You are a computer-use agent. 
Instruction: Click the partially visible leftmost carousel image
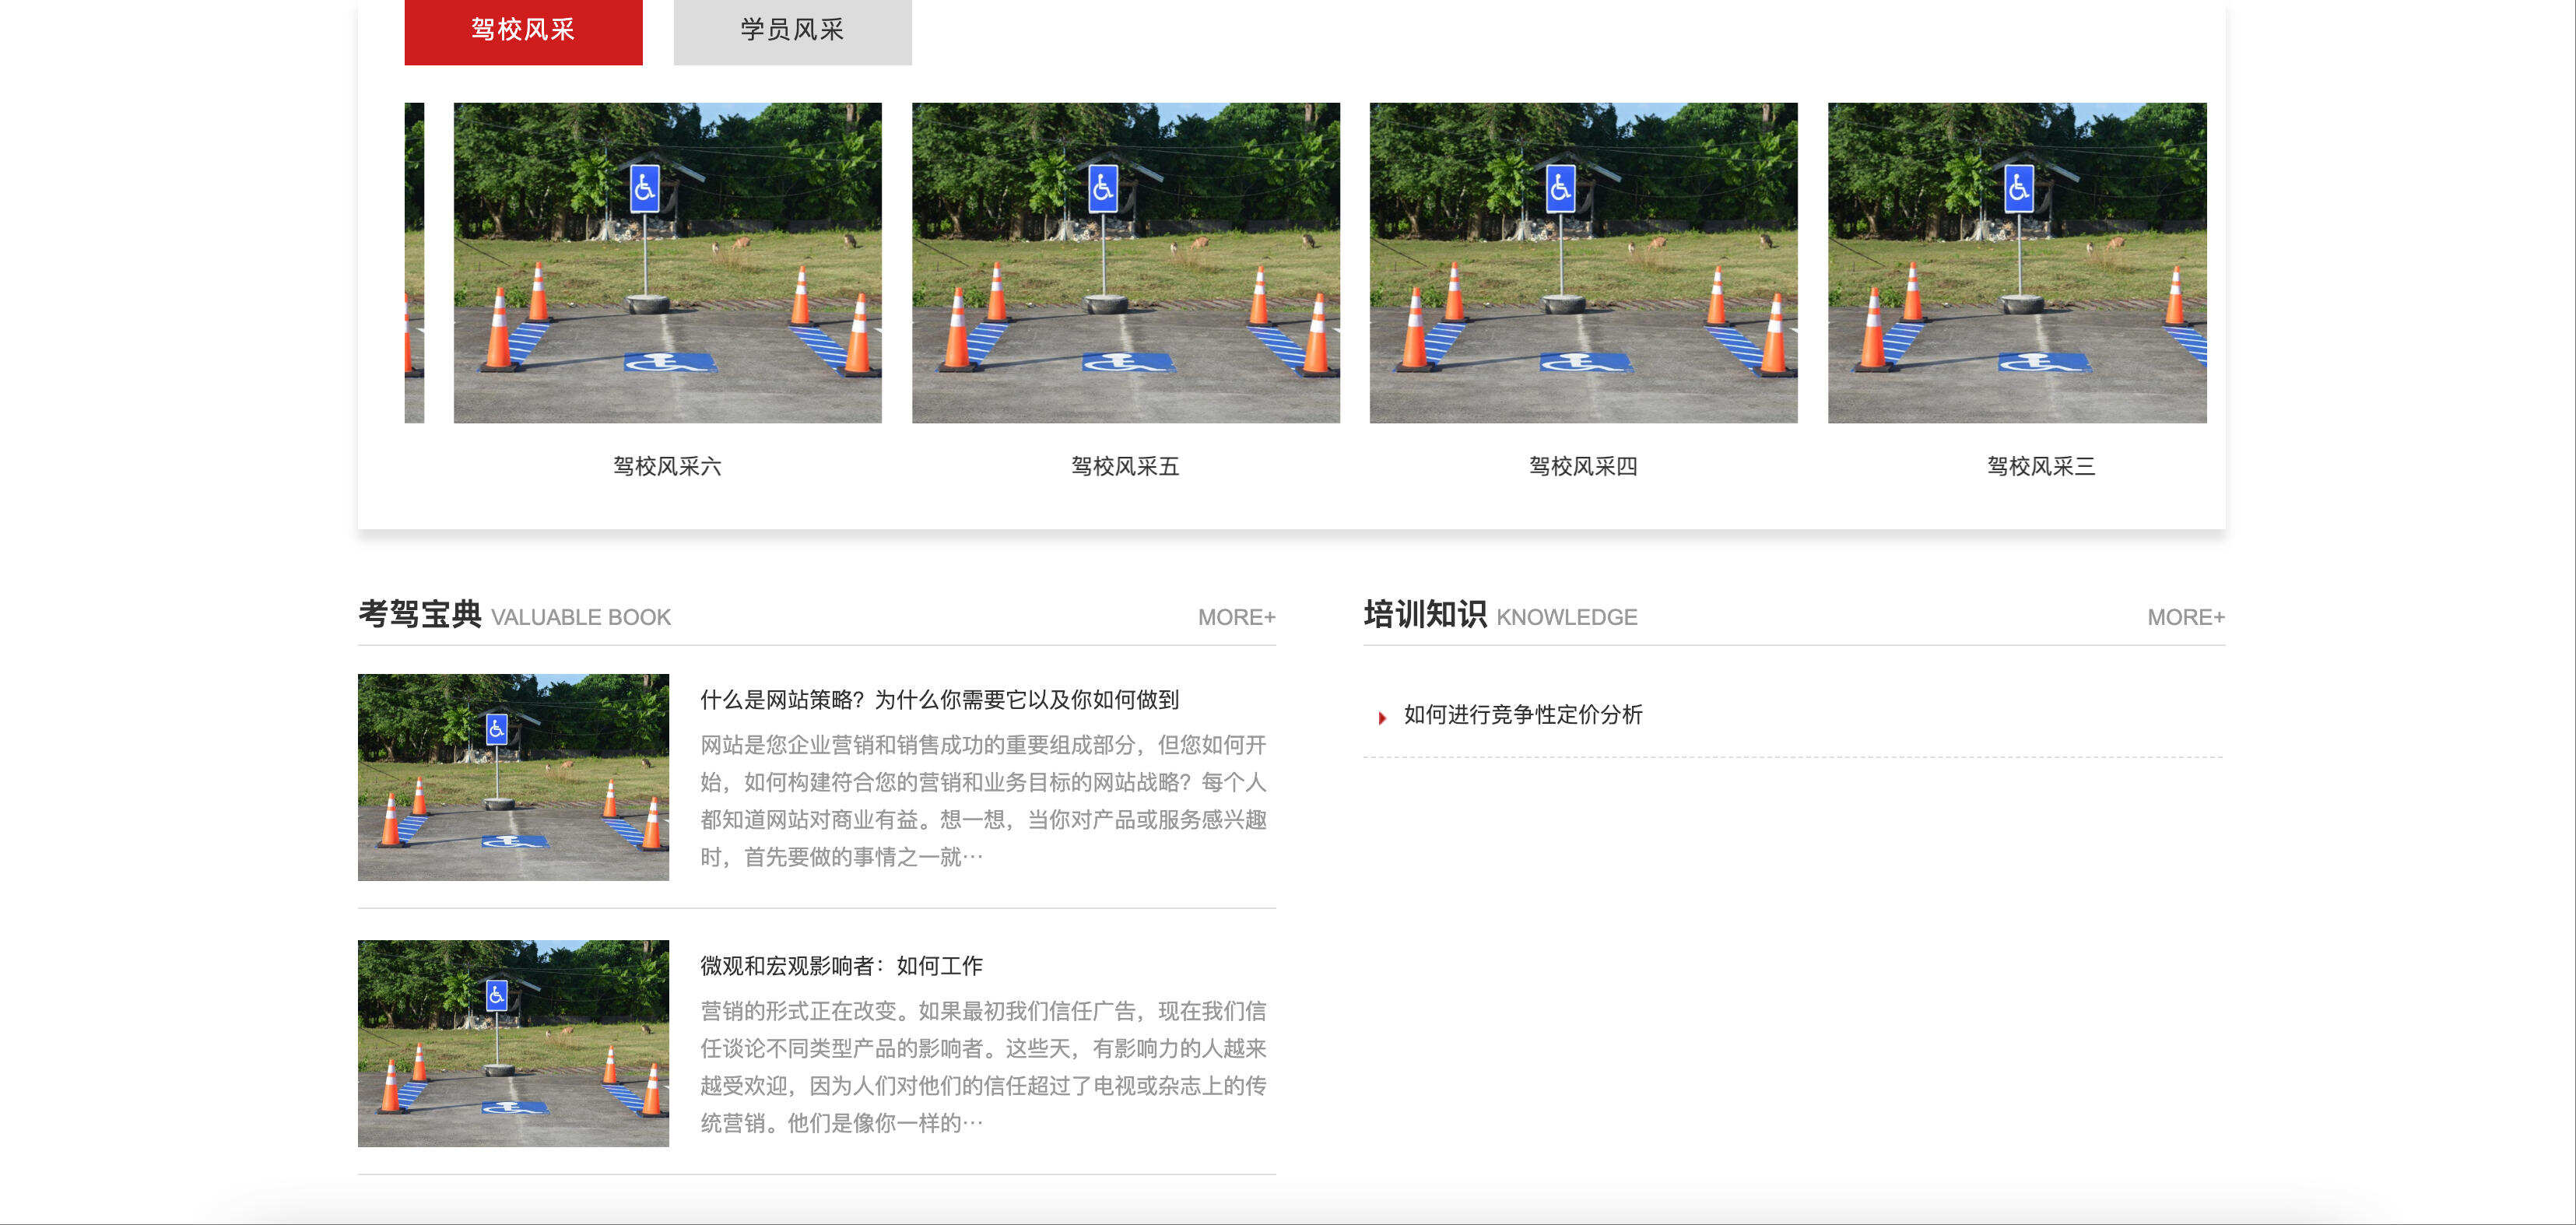point(414,262)
